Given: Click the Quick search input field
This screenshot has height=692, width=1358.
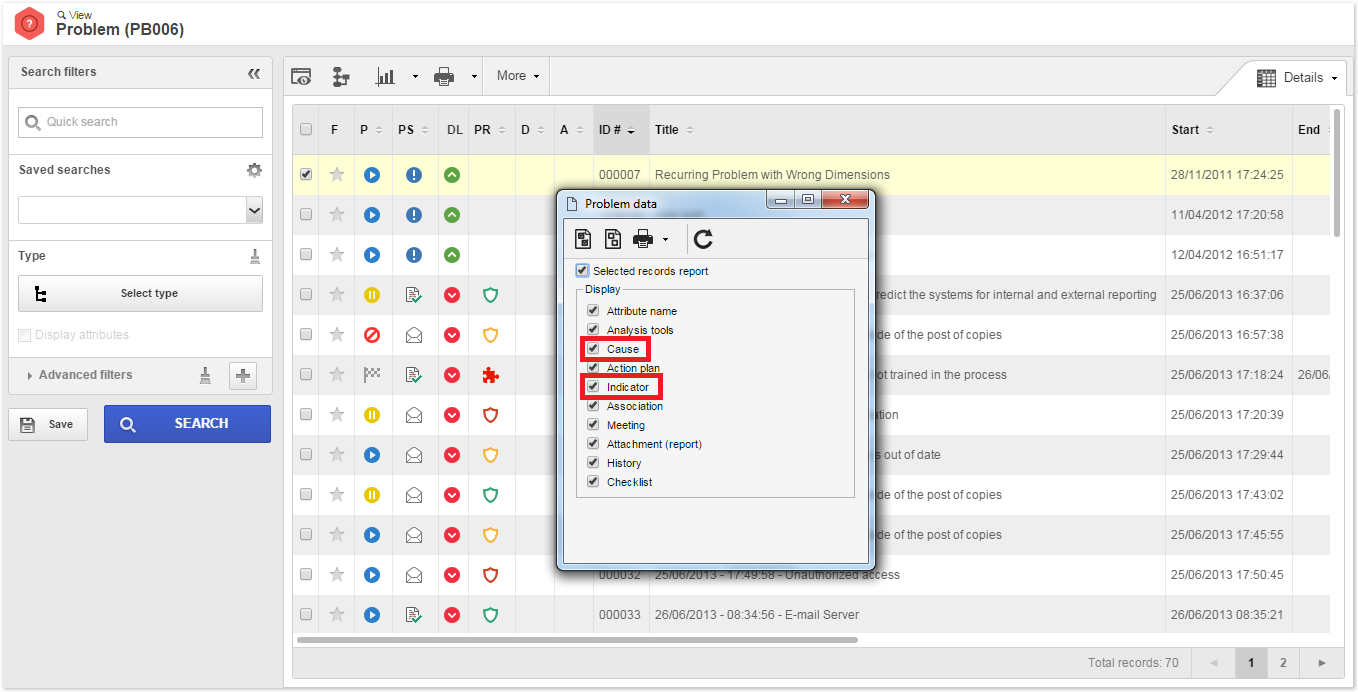Looking at the screenshot, I should (x=141, y=122).
